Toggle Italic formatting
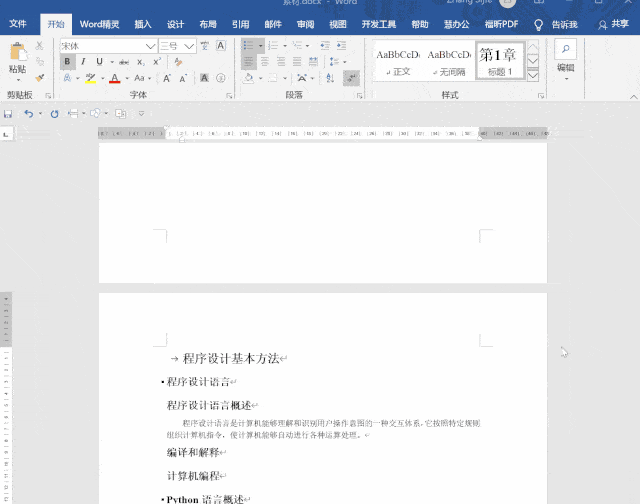Image resolution: width=640 pixels, height=504 pixels. pos(83,62)
